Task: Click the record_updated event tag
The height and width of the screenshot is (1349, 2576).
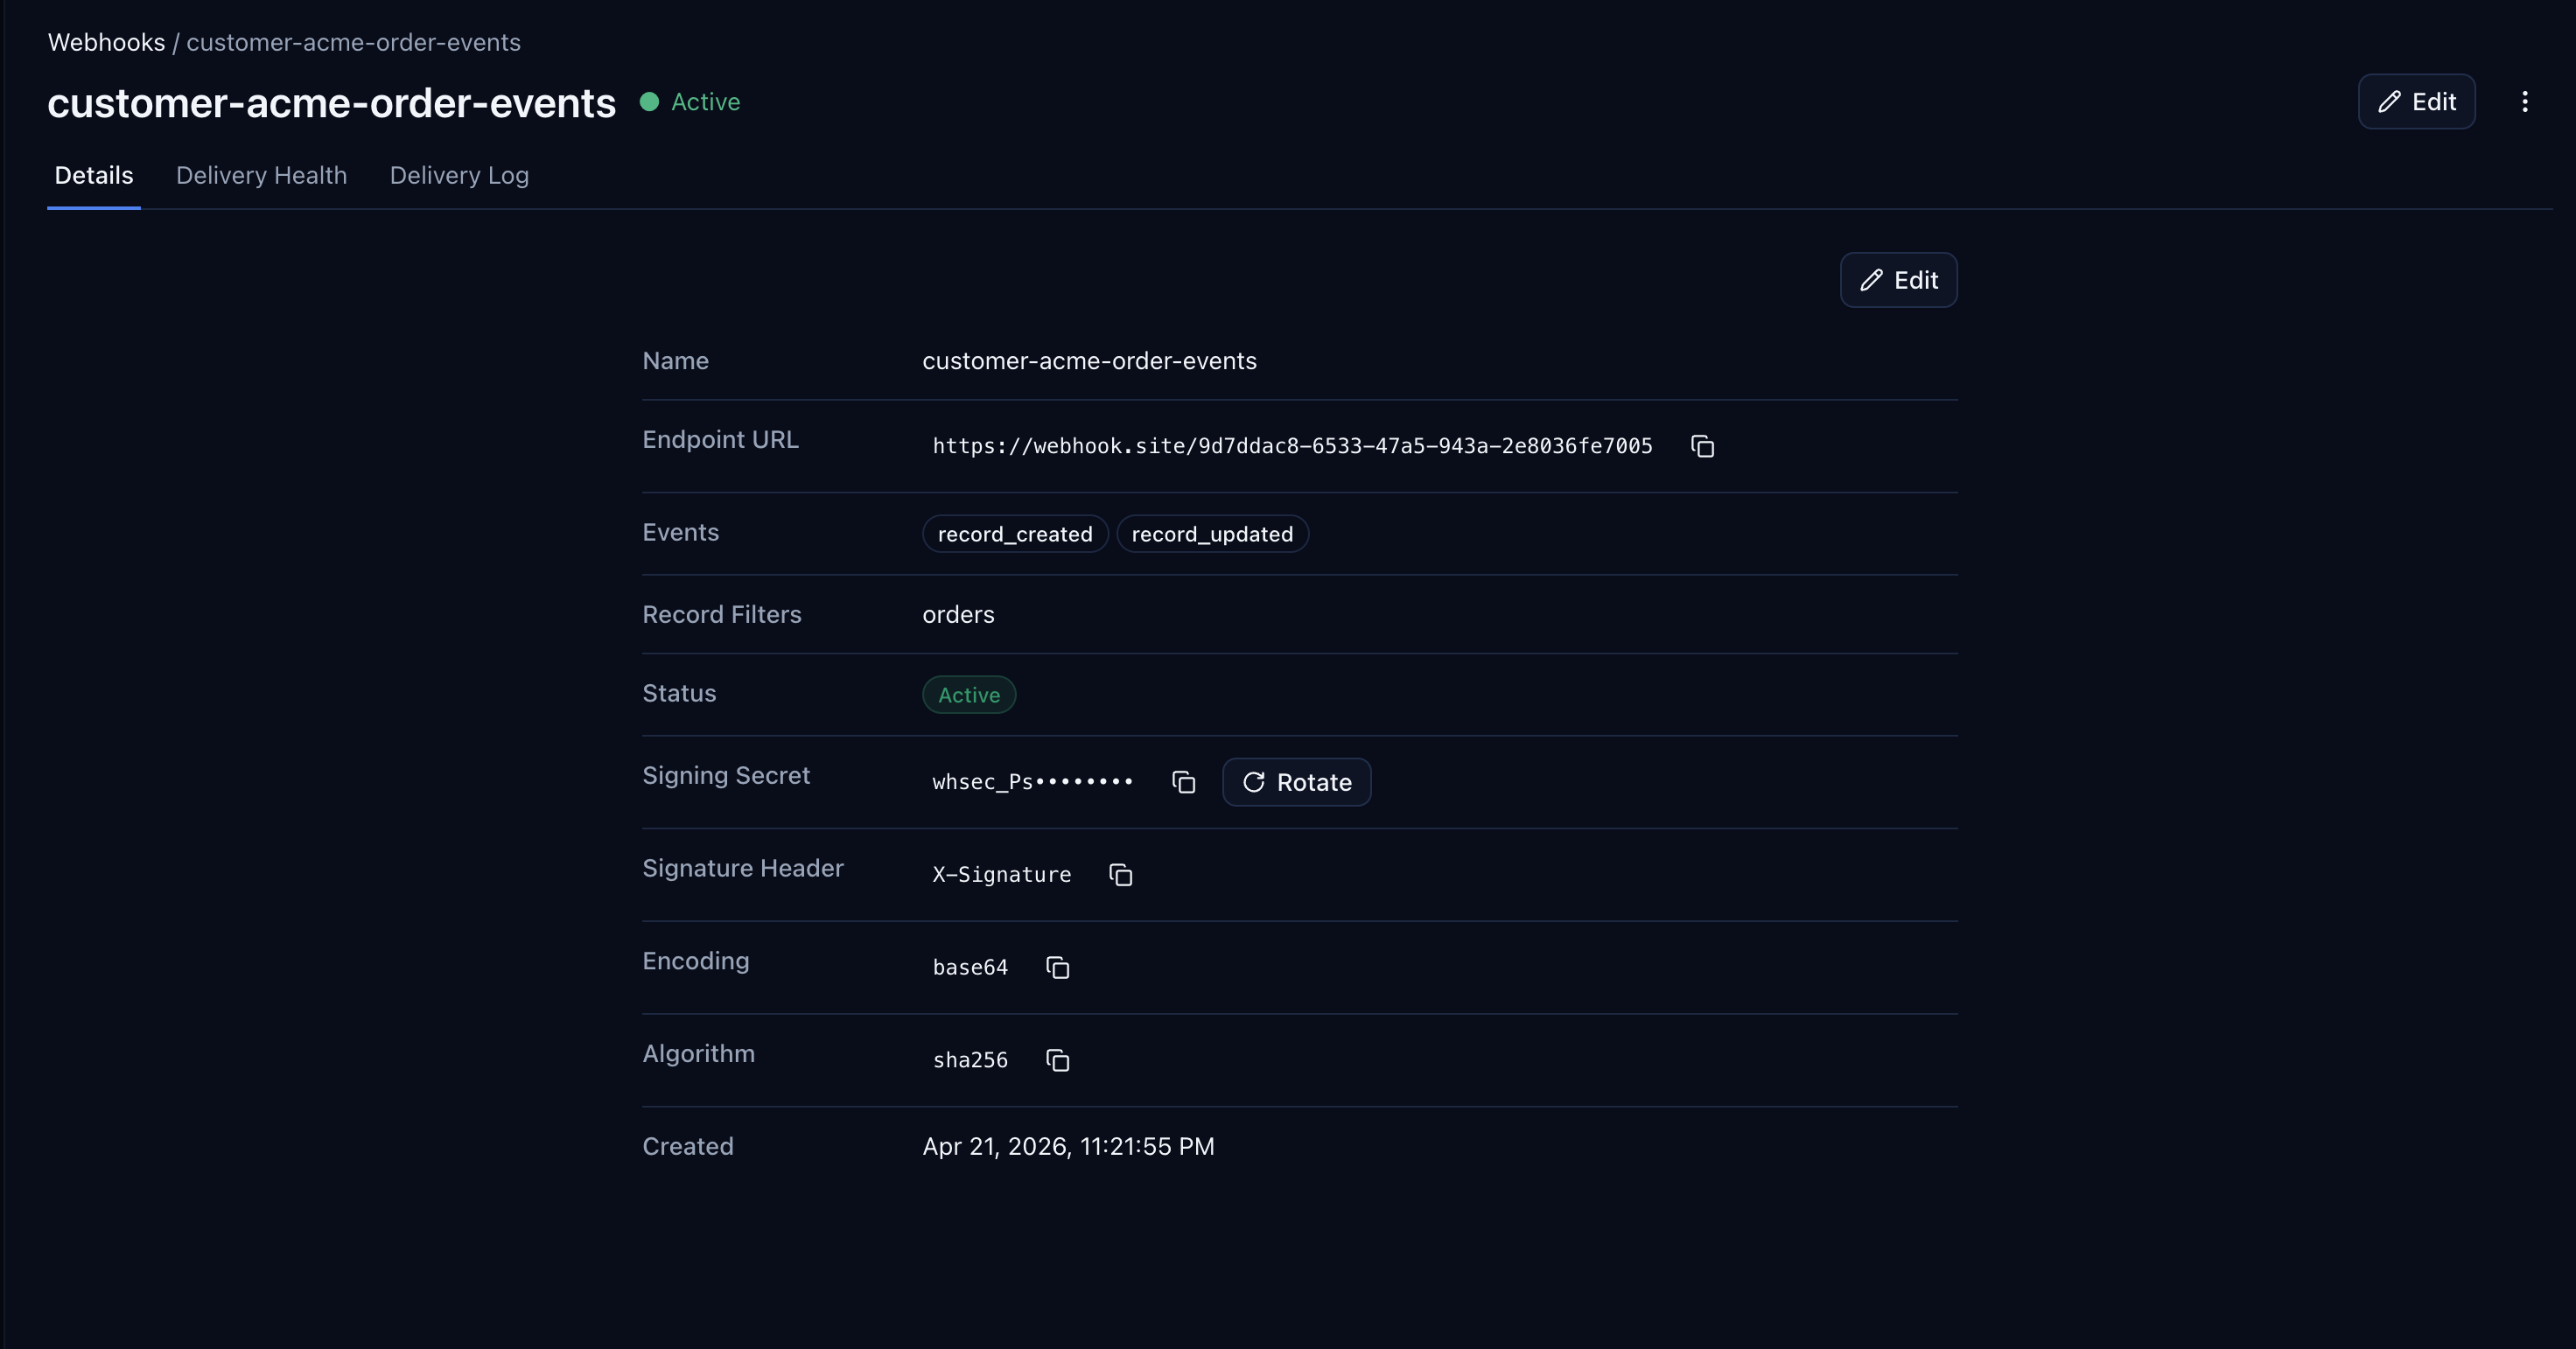Action: coord(1211,534)
